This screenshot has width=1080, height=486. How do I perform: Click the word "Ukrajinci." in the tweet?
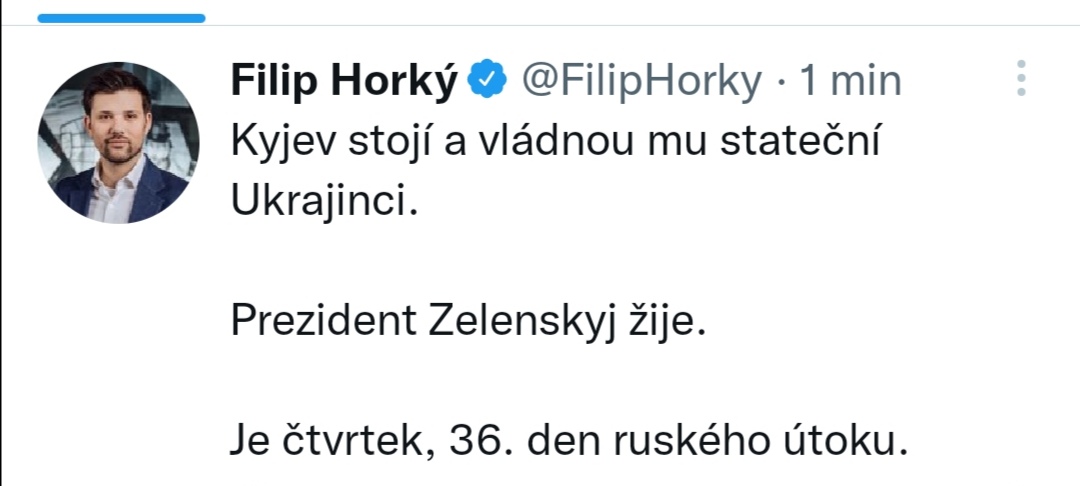322,202
